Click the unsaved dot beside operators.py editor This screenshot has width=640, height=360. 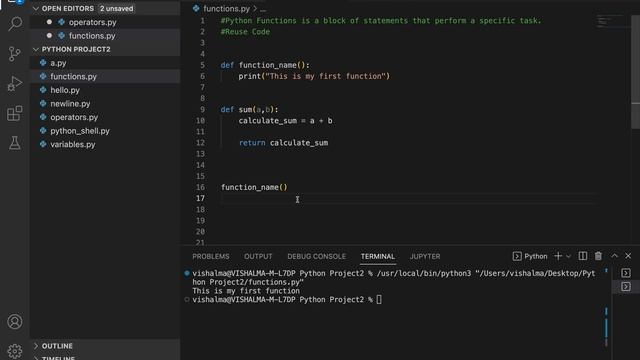[49, 22]
